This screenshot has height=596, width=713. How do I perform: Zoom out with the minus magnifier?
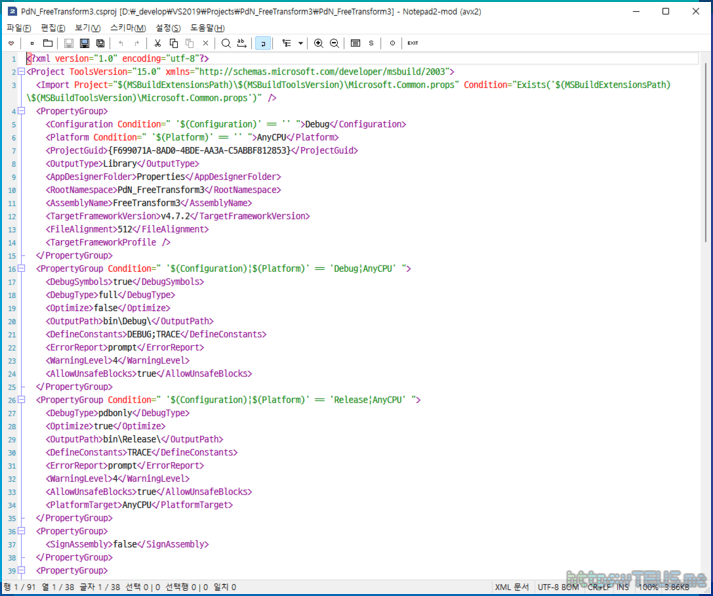pos(334,43)
